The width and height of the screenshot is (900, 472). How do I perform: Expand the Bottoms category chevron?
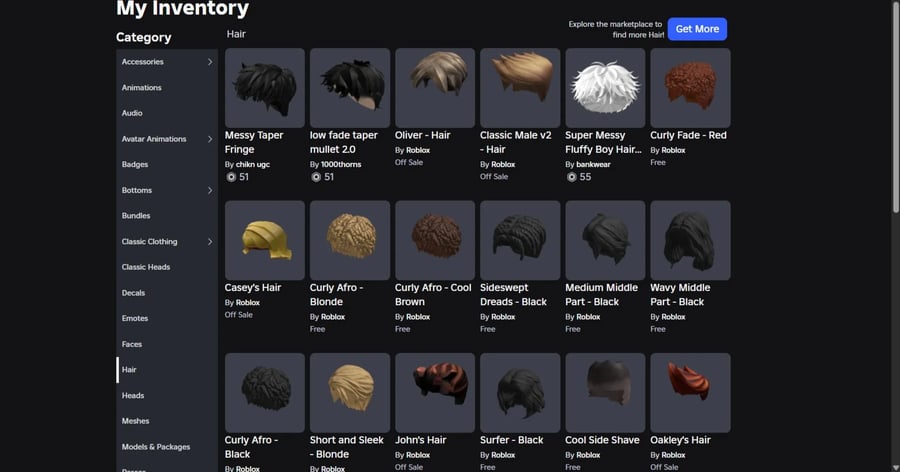tap(210, 190)
